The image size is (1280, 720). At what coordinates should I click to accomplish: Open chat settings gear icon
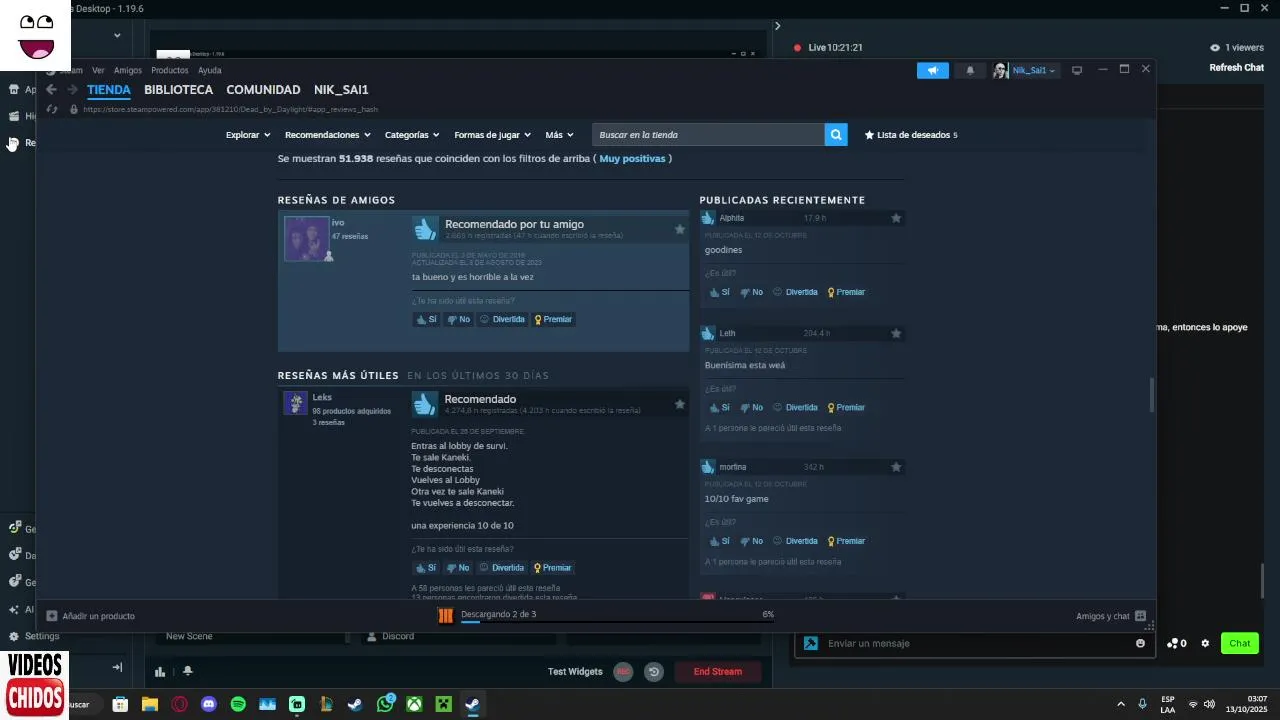click(1205, 643)
